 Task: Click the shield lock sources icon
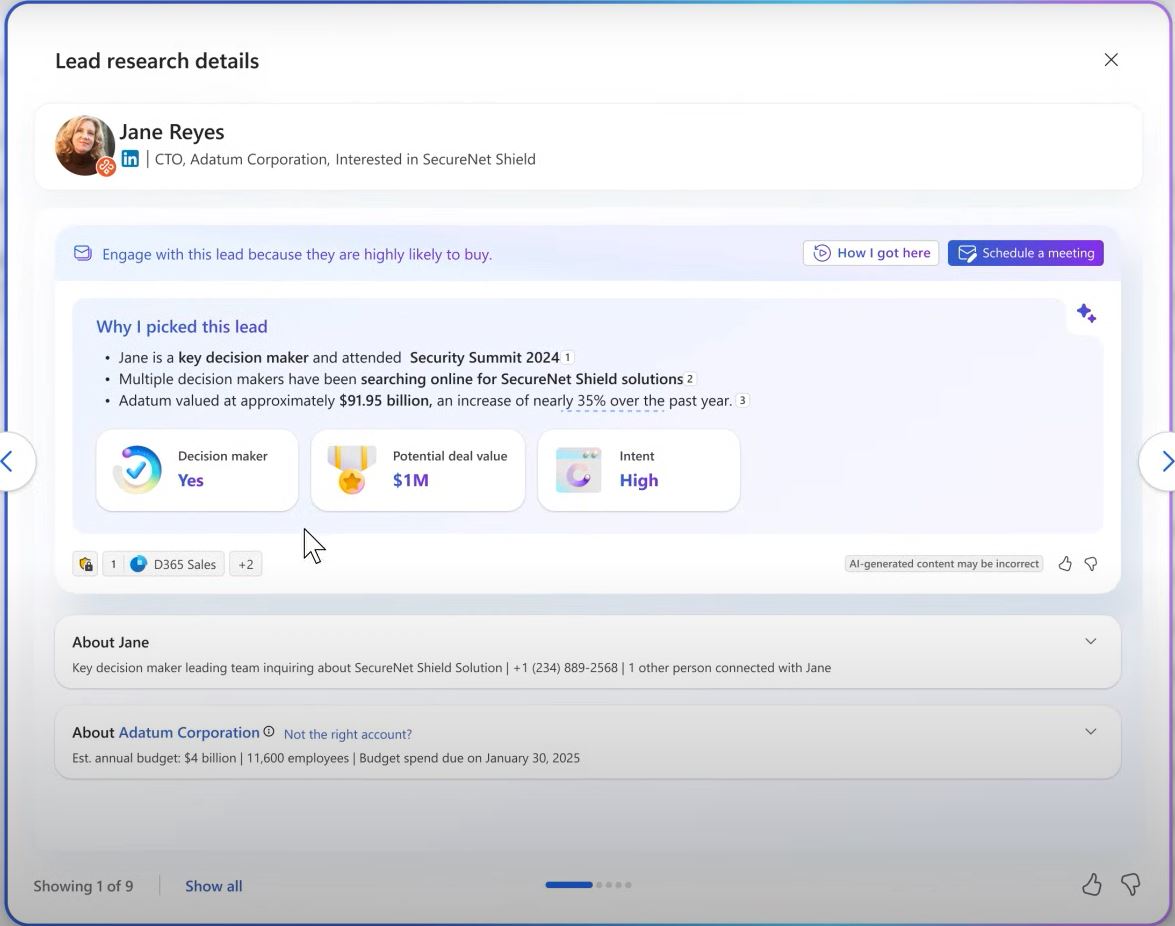pos(85,564)
